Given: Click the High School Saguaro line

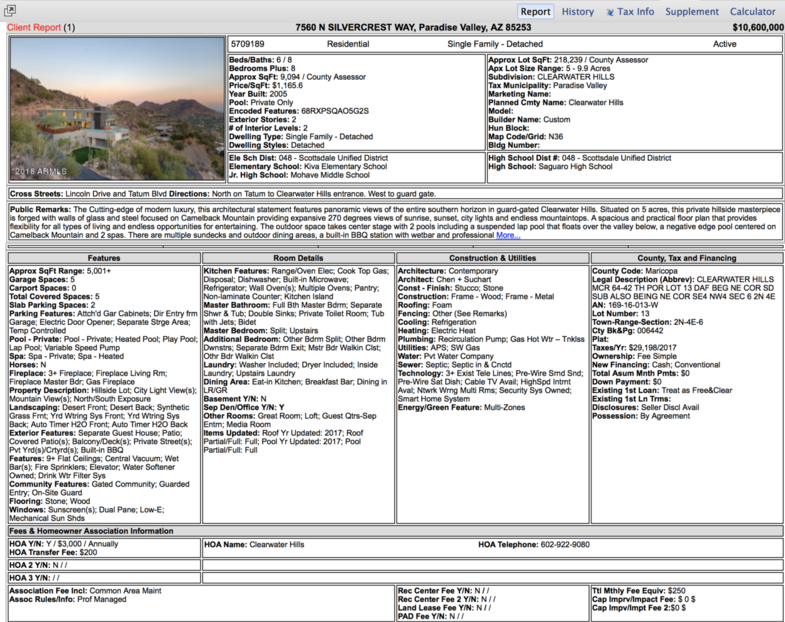Looking at the screenshot, I should (550, 167).
